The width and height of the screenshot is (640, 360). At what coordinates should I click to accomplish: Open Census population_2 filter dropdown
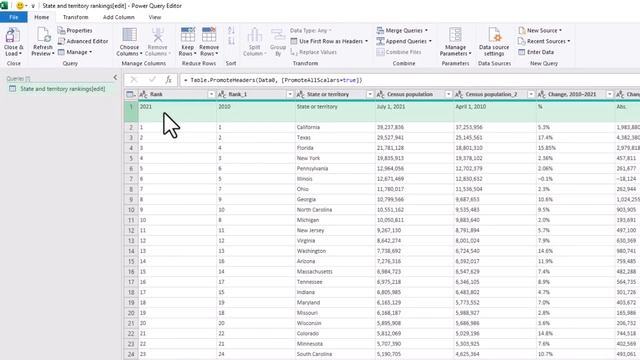click(x=531, y=94)
